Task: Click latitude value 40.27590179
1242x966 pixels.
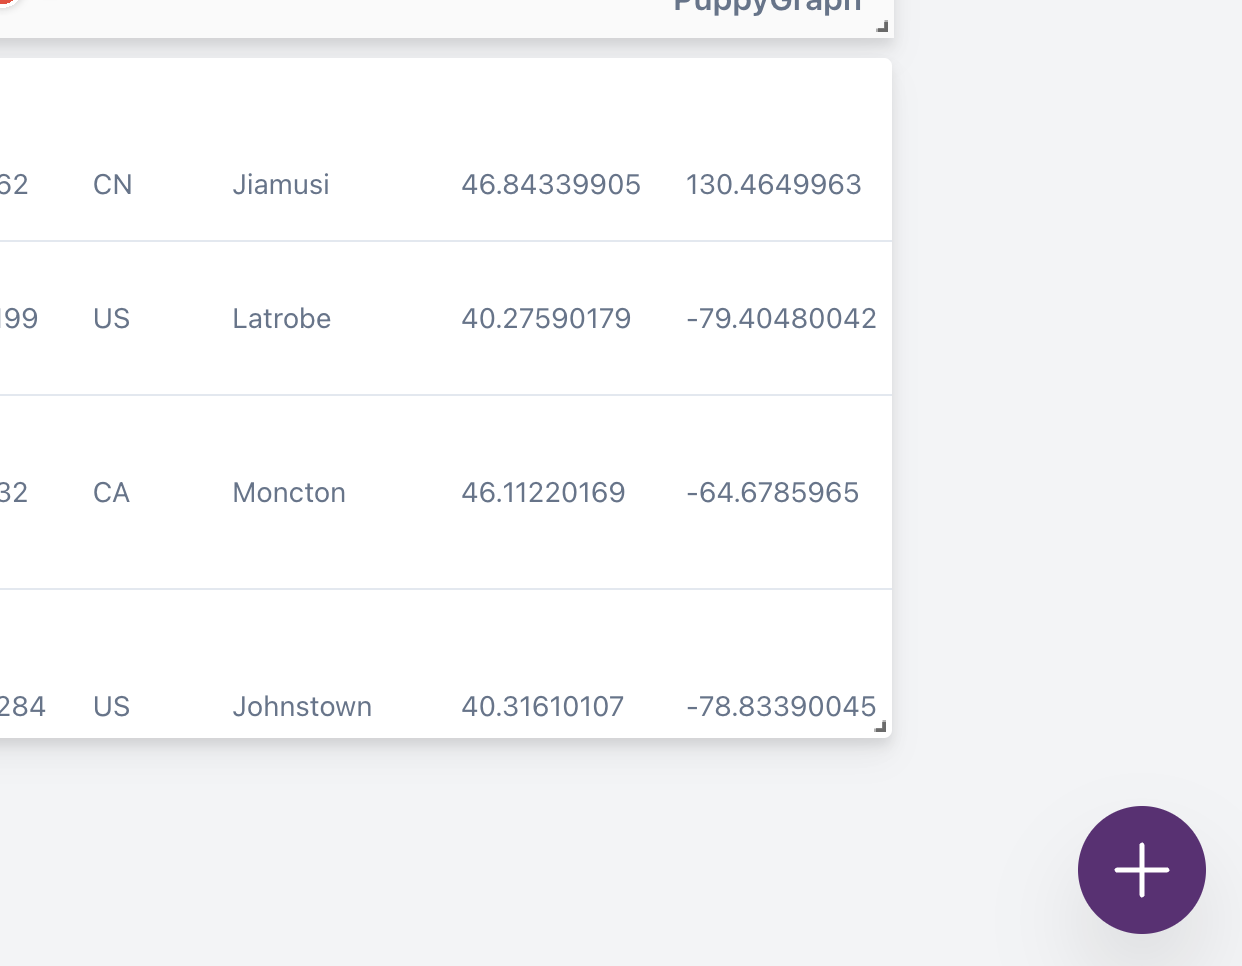Action: [546, 318]
